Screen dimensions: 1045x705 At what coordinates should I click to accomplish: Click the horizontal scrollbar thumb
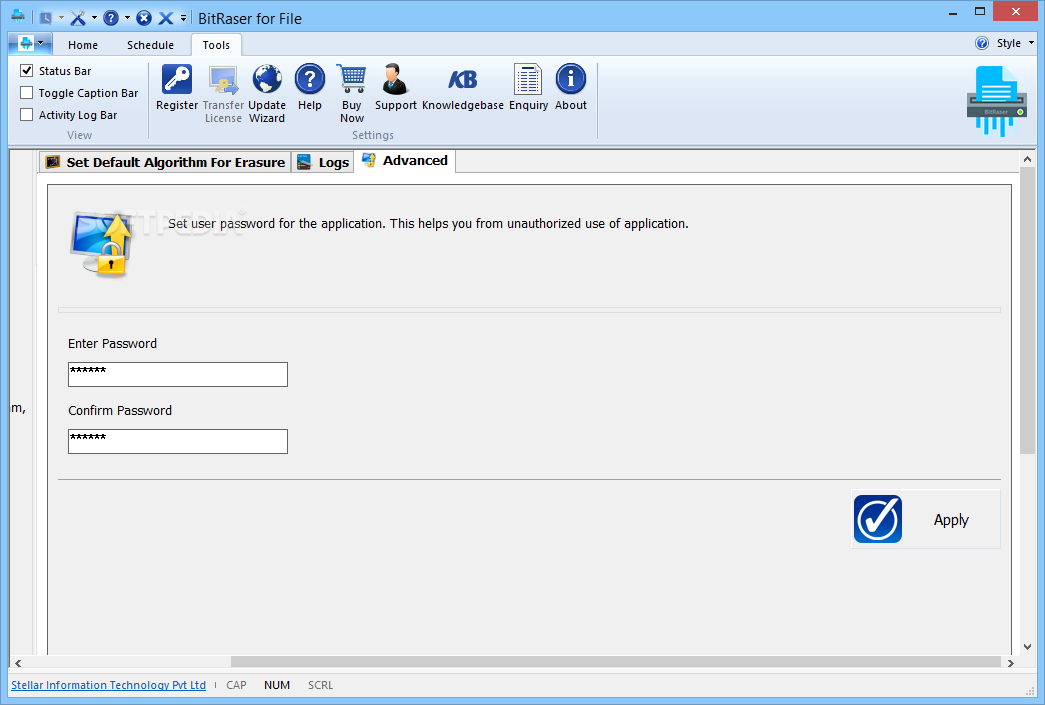616,662
